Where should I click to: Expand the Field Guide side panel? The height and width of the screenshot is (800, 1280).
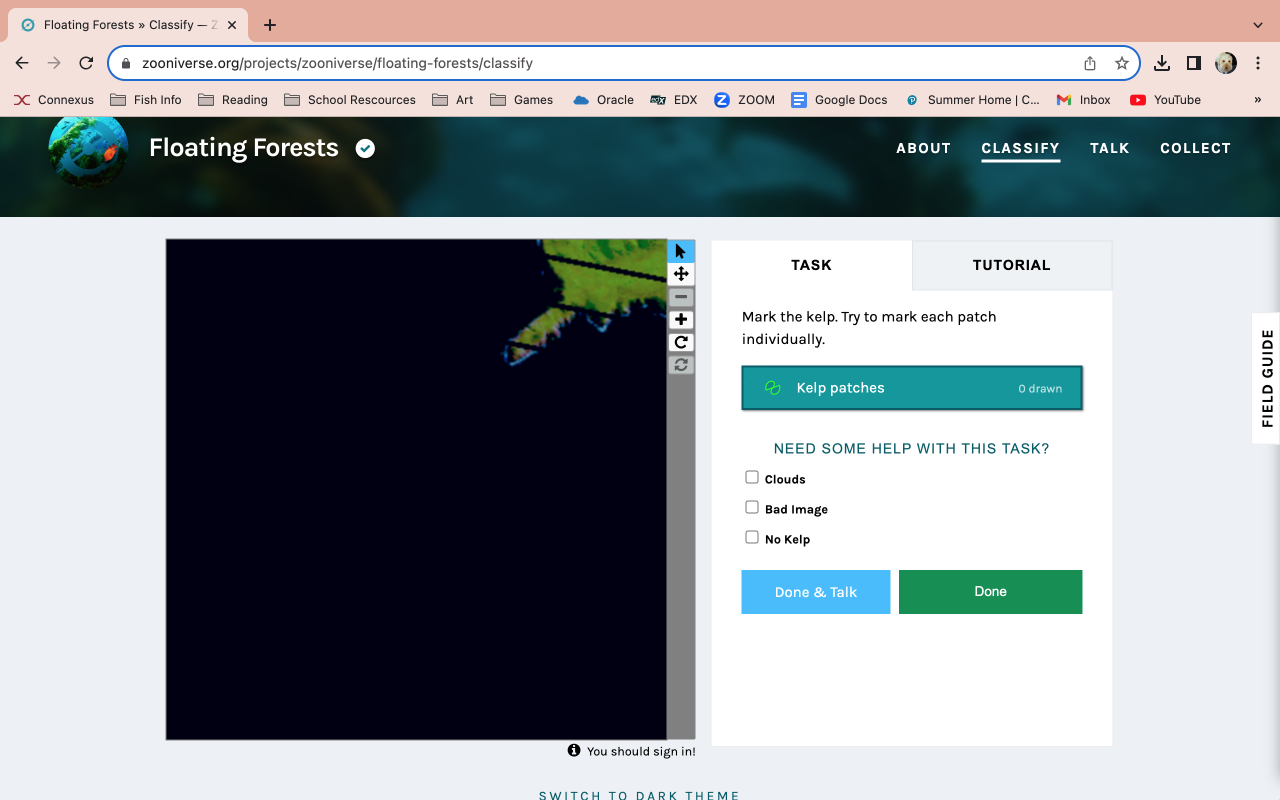[x=1266, y=378]
